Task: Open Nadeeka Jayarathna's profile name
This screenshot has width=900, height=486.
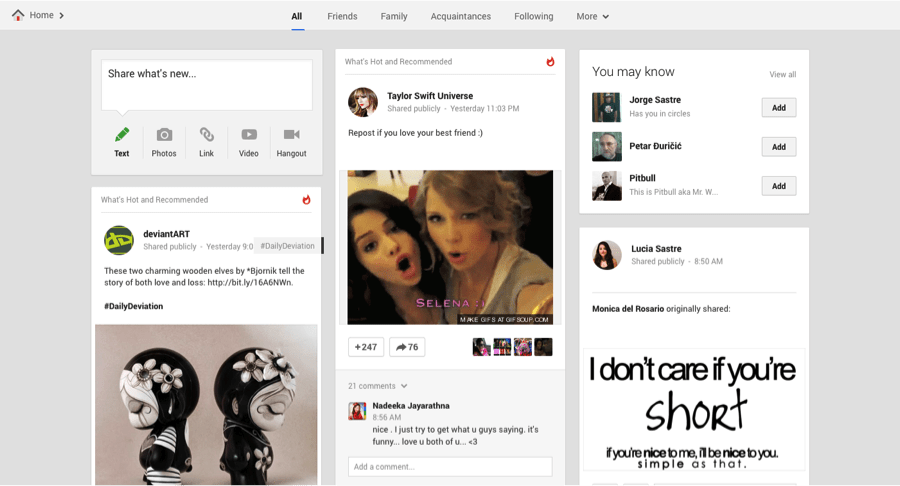Action: pyautogui.click(x=411, y=406)
